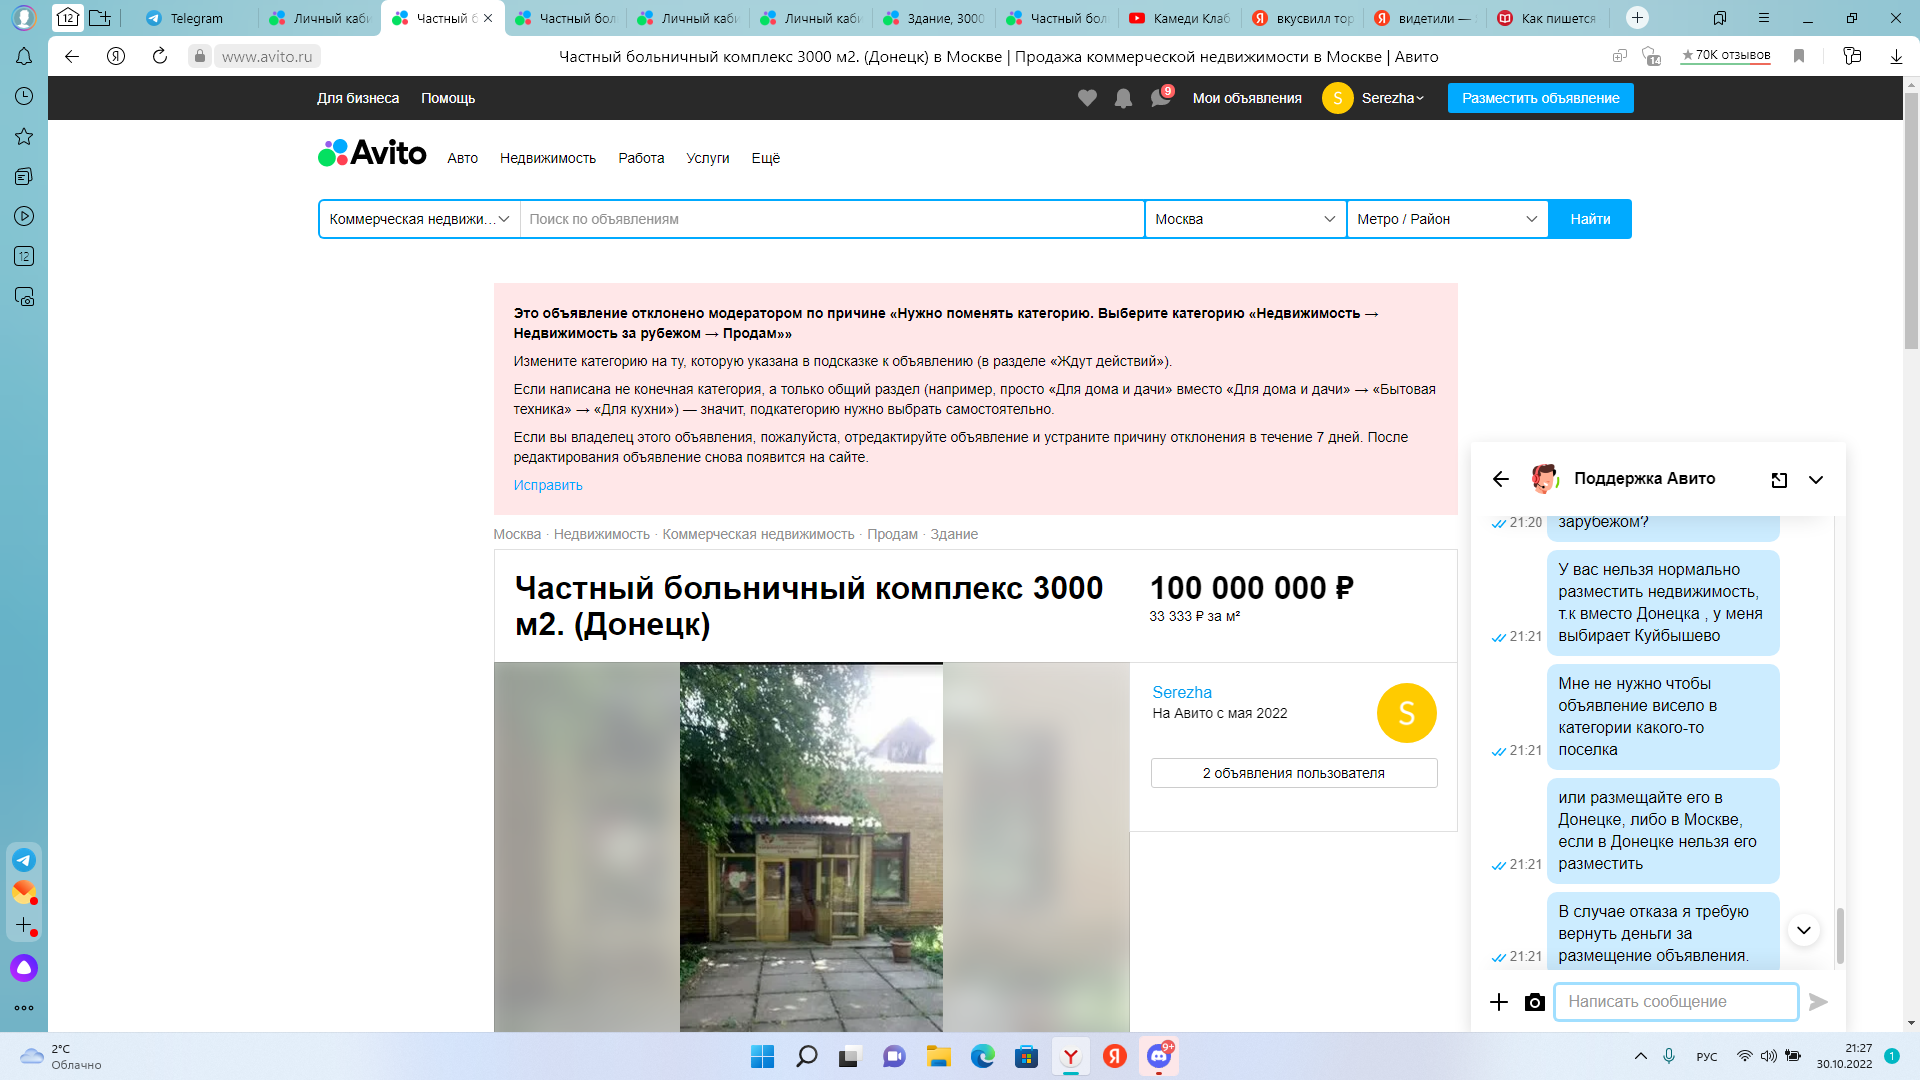Open the Услуги category menu
Viewport: 1920px width, 1080px height.
pyautogui.click(x=708, y=158)
